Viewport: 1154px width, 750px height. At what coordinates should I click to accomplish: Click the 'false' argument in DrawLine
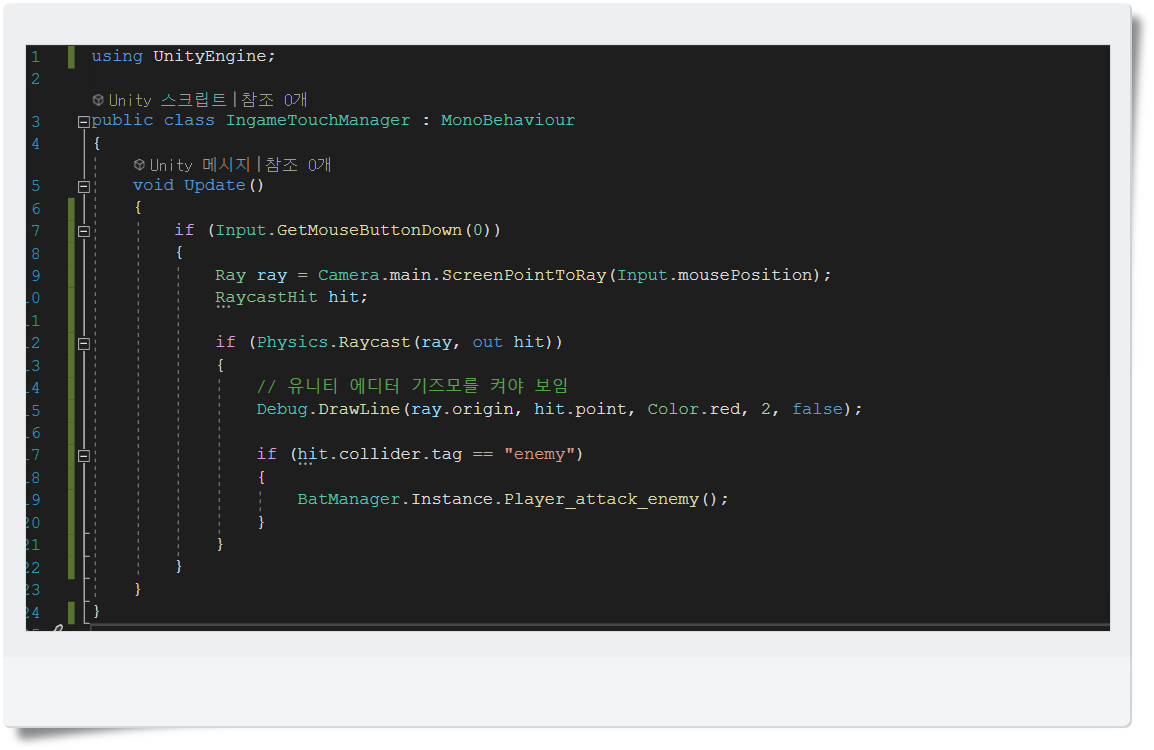817,409
